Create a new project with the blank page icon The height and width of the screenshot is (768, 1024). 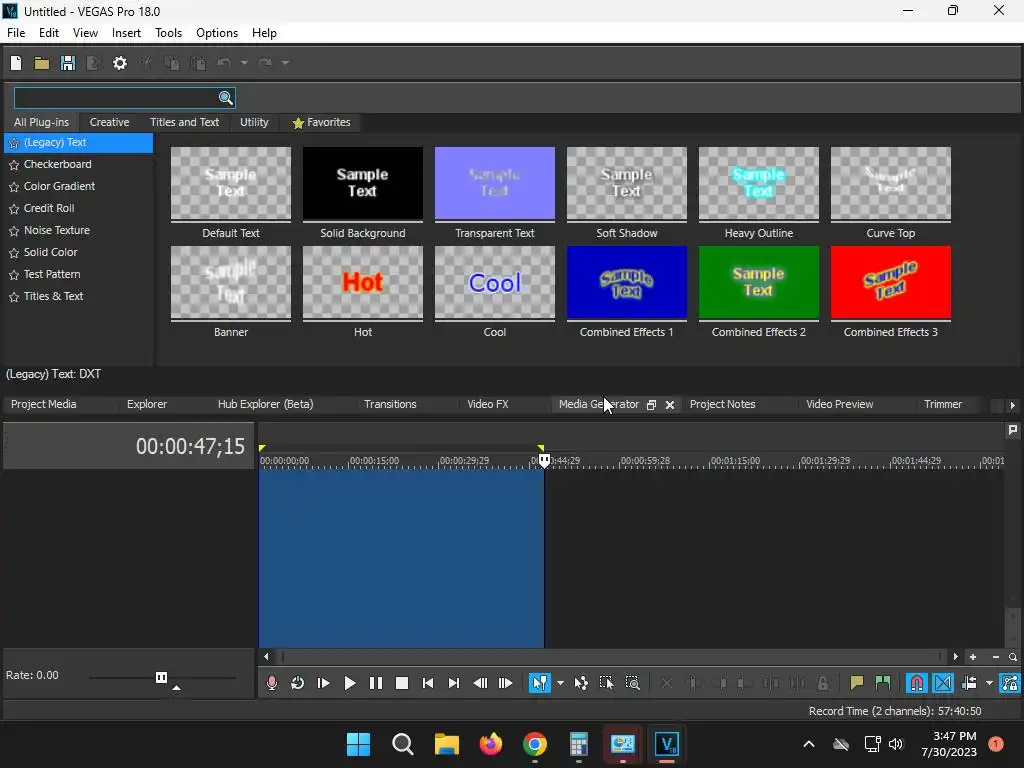click(16, 63)
